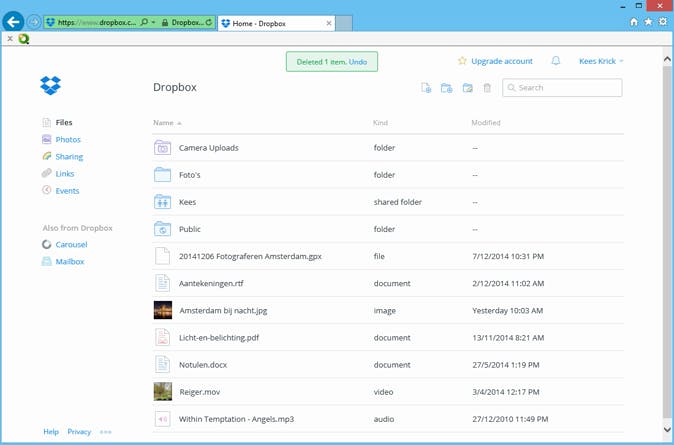The image size is (674, 445).
Task: Open the Camera Uploads folder name
Action: click(x=208, y=148)
